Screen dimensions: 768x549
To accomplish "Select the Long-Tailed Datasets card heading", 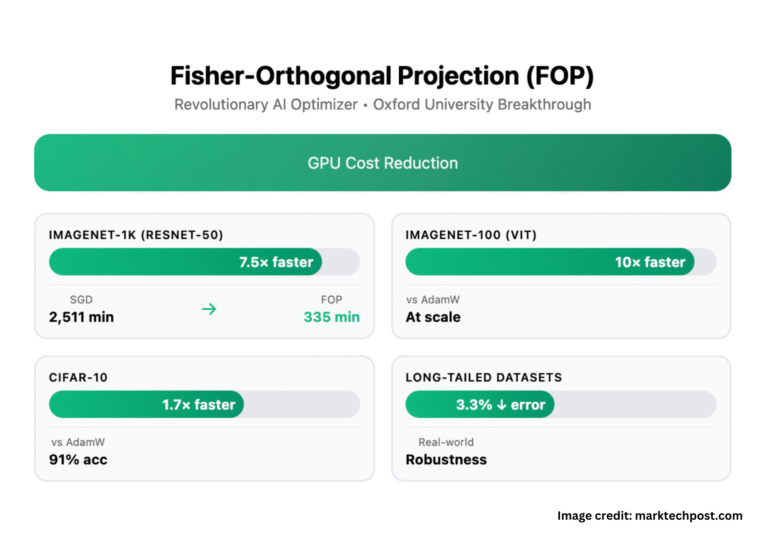I will pyautogui.click(x=484, y=377).
